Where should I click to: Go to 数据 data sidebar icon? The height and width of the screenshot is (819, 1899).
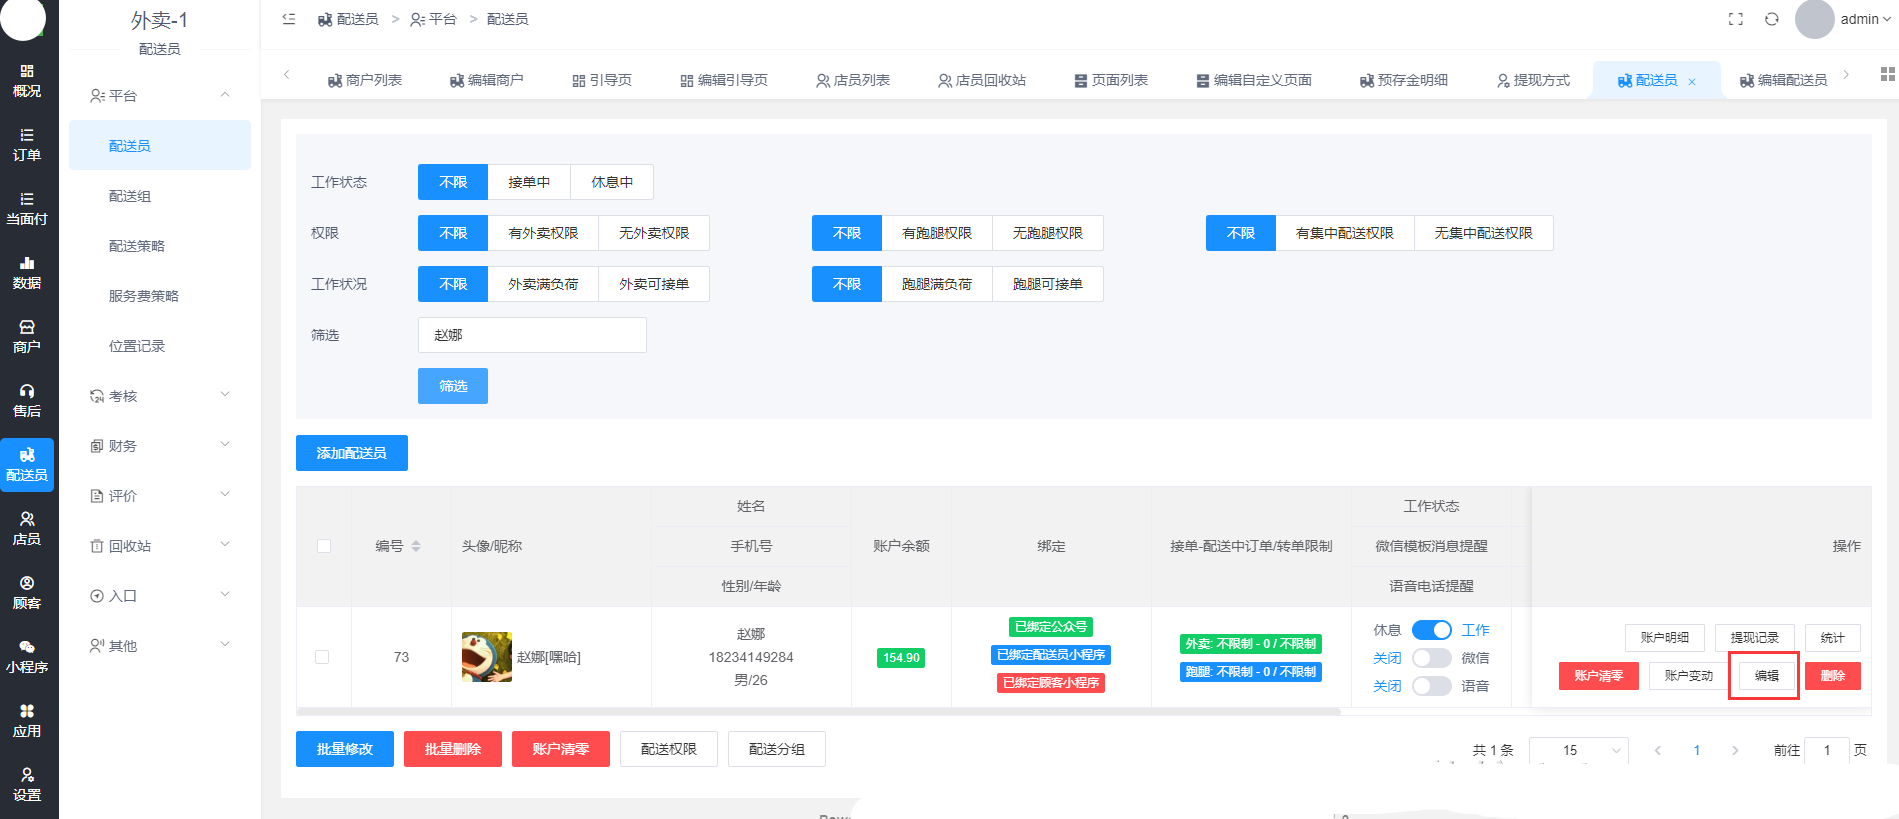pos(27,273)
